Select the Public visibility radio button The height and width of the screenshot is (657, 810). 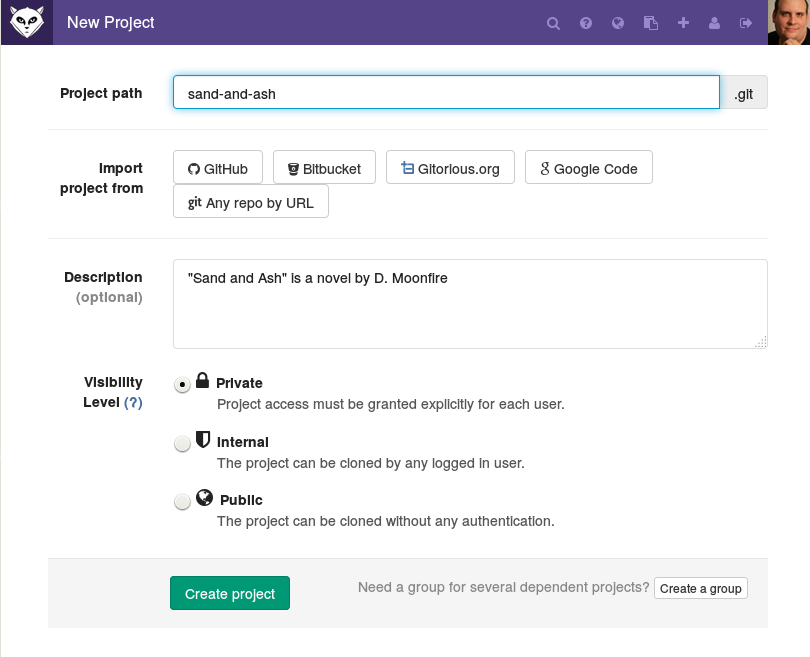pos(182,501)
